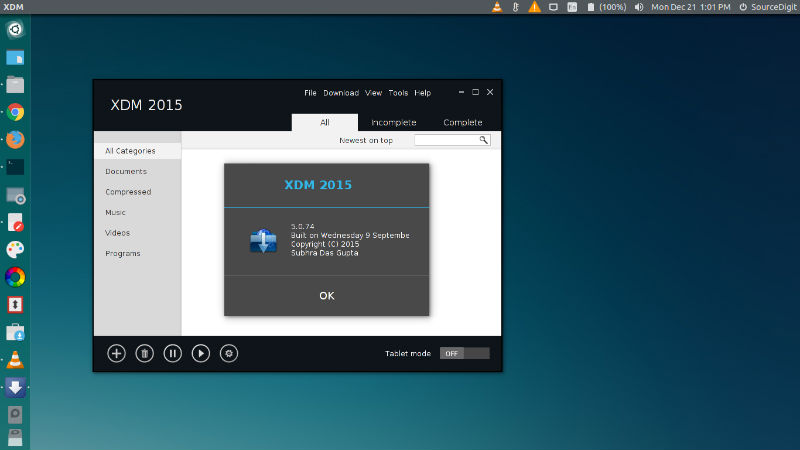Click the delete download trash icon
The width and height of the screenshot is (800, 450).
tap(144, 353)
